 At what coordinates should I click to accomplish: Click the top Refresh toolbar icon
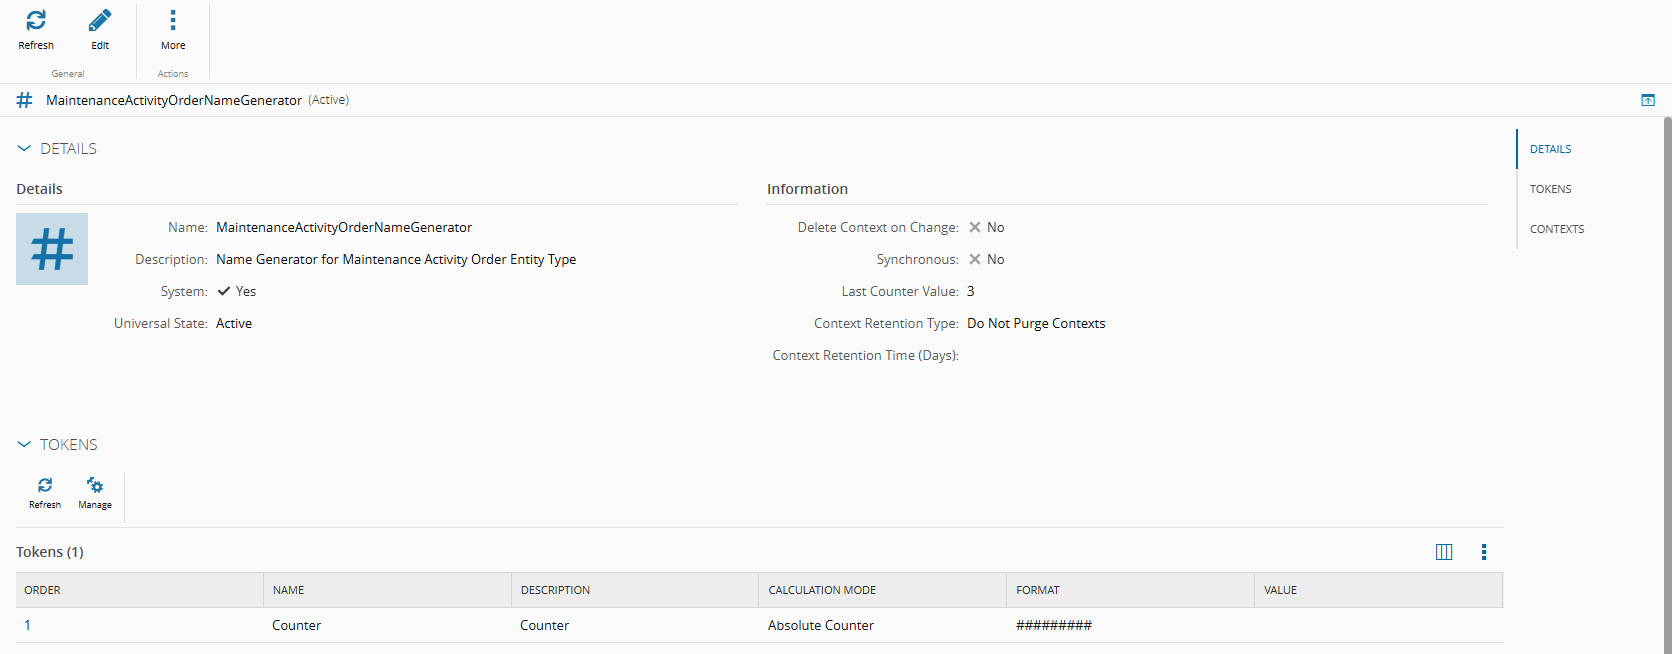[x=36, y=21]
